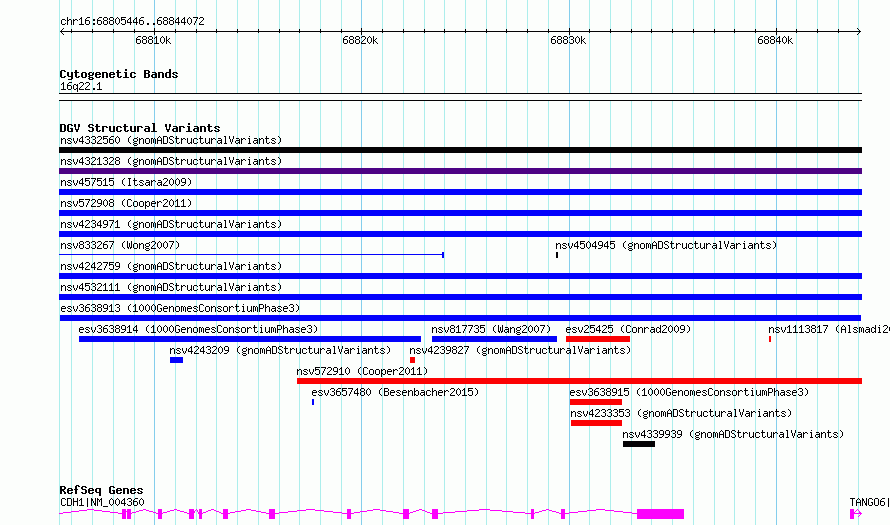Click the TANGO6 gene label

point(869,502)
